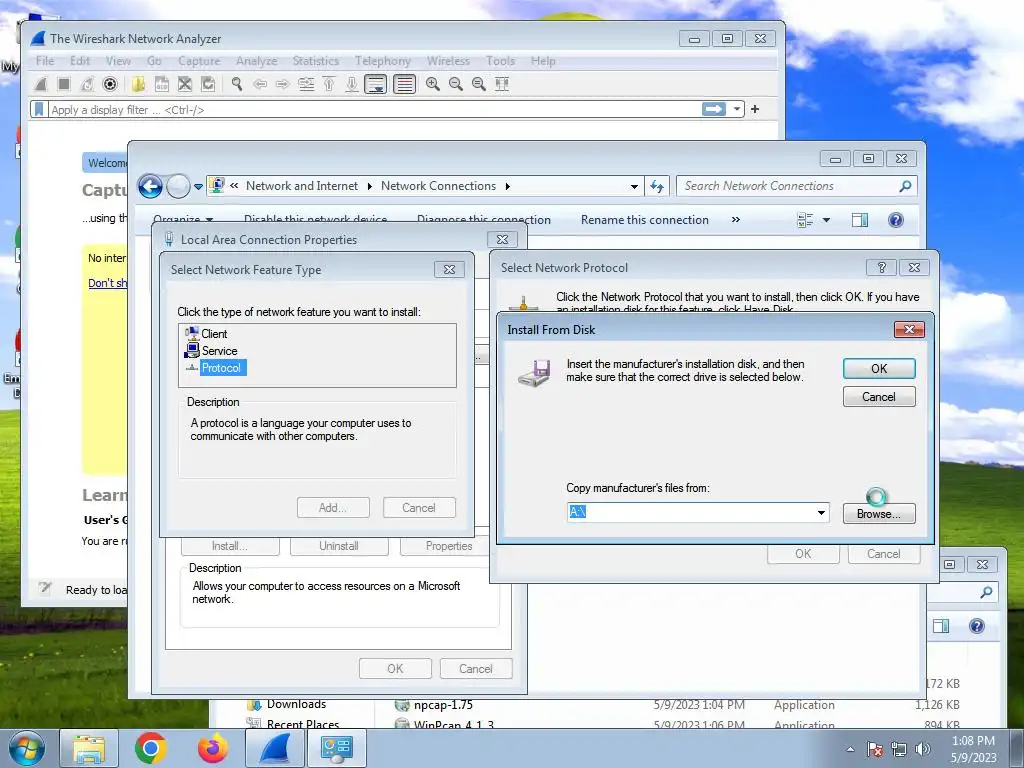Open Wireshark Analyze menu
Screen dimensions: 1024x768
(x=257, y=61)
